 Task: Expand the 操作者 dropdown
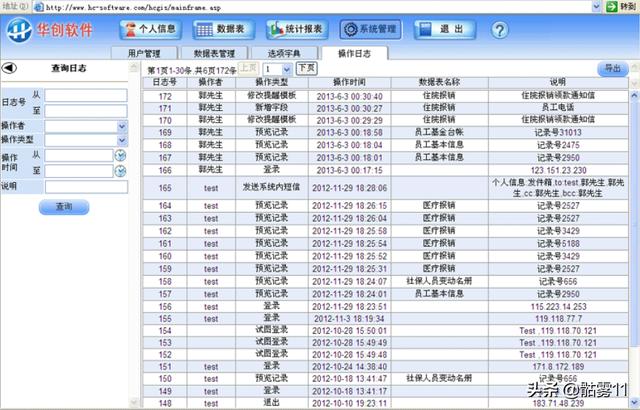click(122, 126)
